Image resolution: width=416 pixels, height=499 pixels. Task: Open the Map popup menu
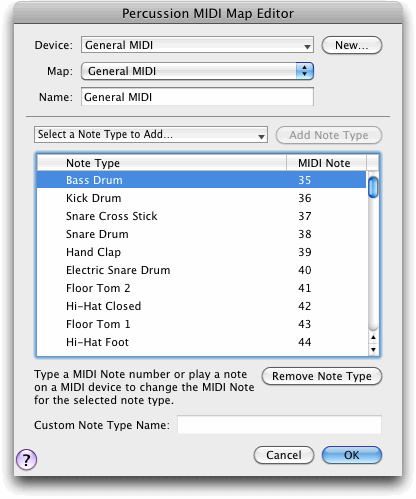coord(197,71)
